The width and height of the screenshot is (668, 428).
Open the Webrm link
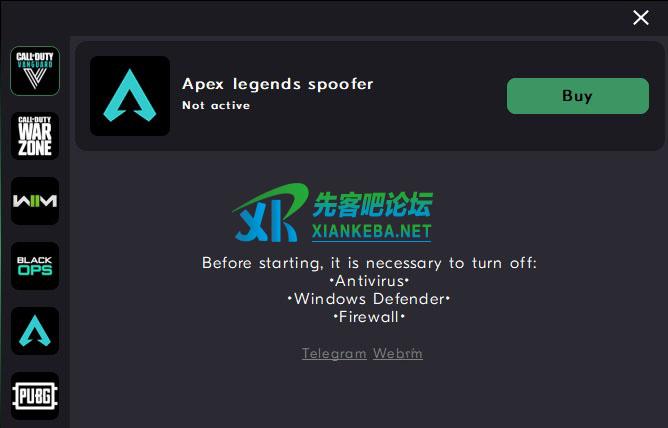coord(398,353)
